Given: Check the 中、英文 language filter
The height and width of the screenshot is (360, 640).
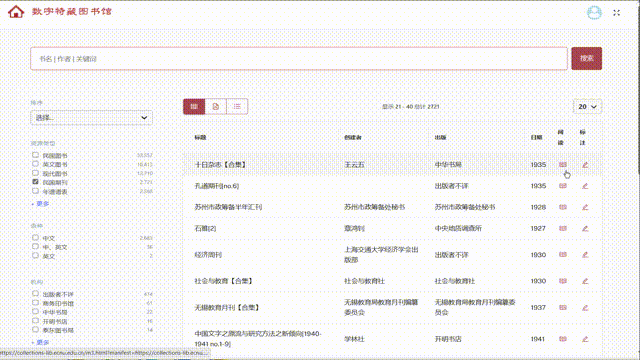Looking at the screenshot, I should coord(36,247).
